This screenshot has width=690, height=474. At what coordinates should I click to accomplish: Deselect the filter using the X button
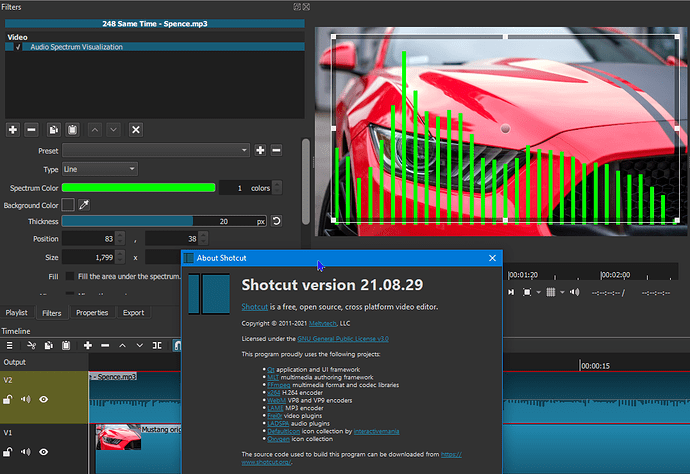[136, 130]
